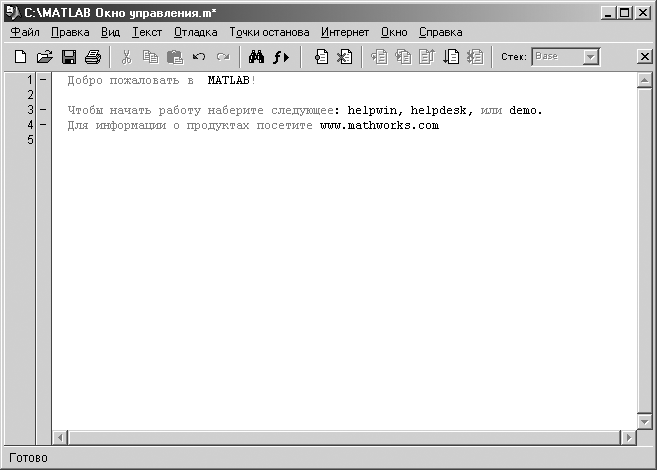This screenshot has height=470, width=657.
Task: Toggle breakpoint dash on line 1
Action: (43, 79)
